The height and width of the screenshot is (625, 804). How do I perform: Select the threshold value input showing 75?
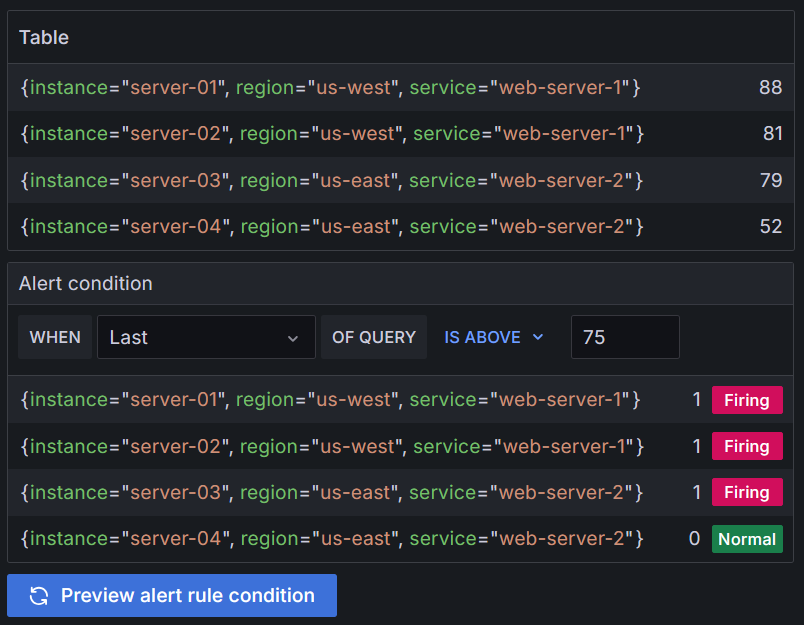click(625, 337)
